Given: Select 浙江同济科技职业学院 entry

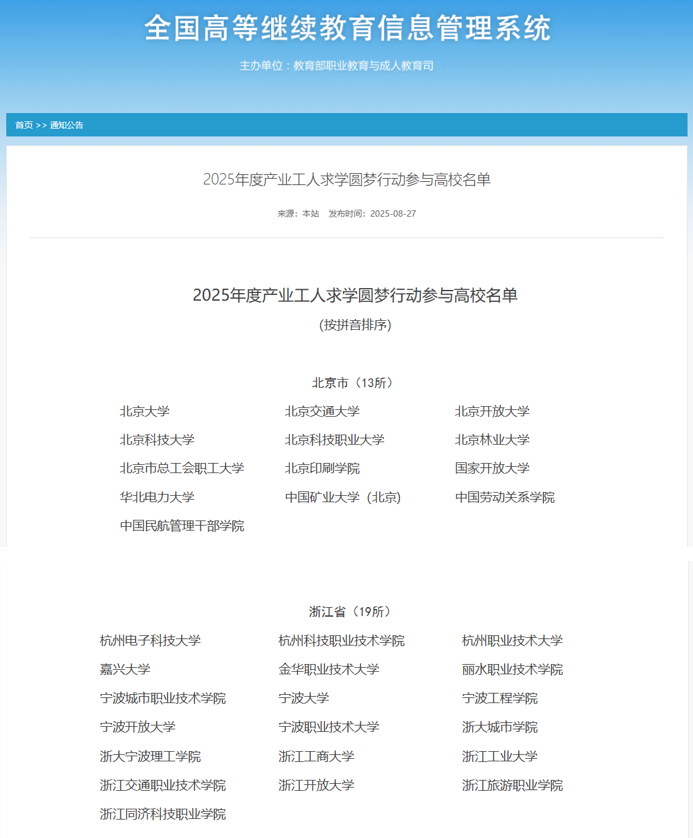Looking at the screenshot, I should pyautogui.click(x=163, y=814).
